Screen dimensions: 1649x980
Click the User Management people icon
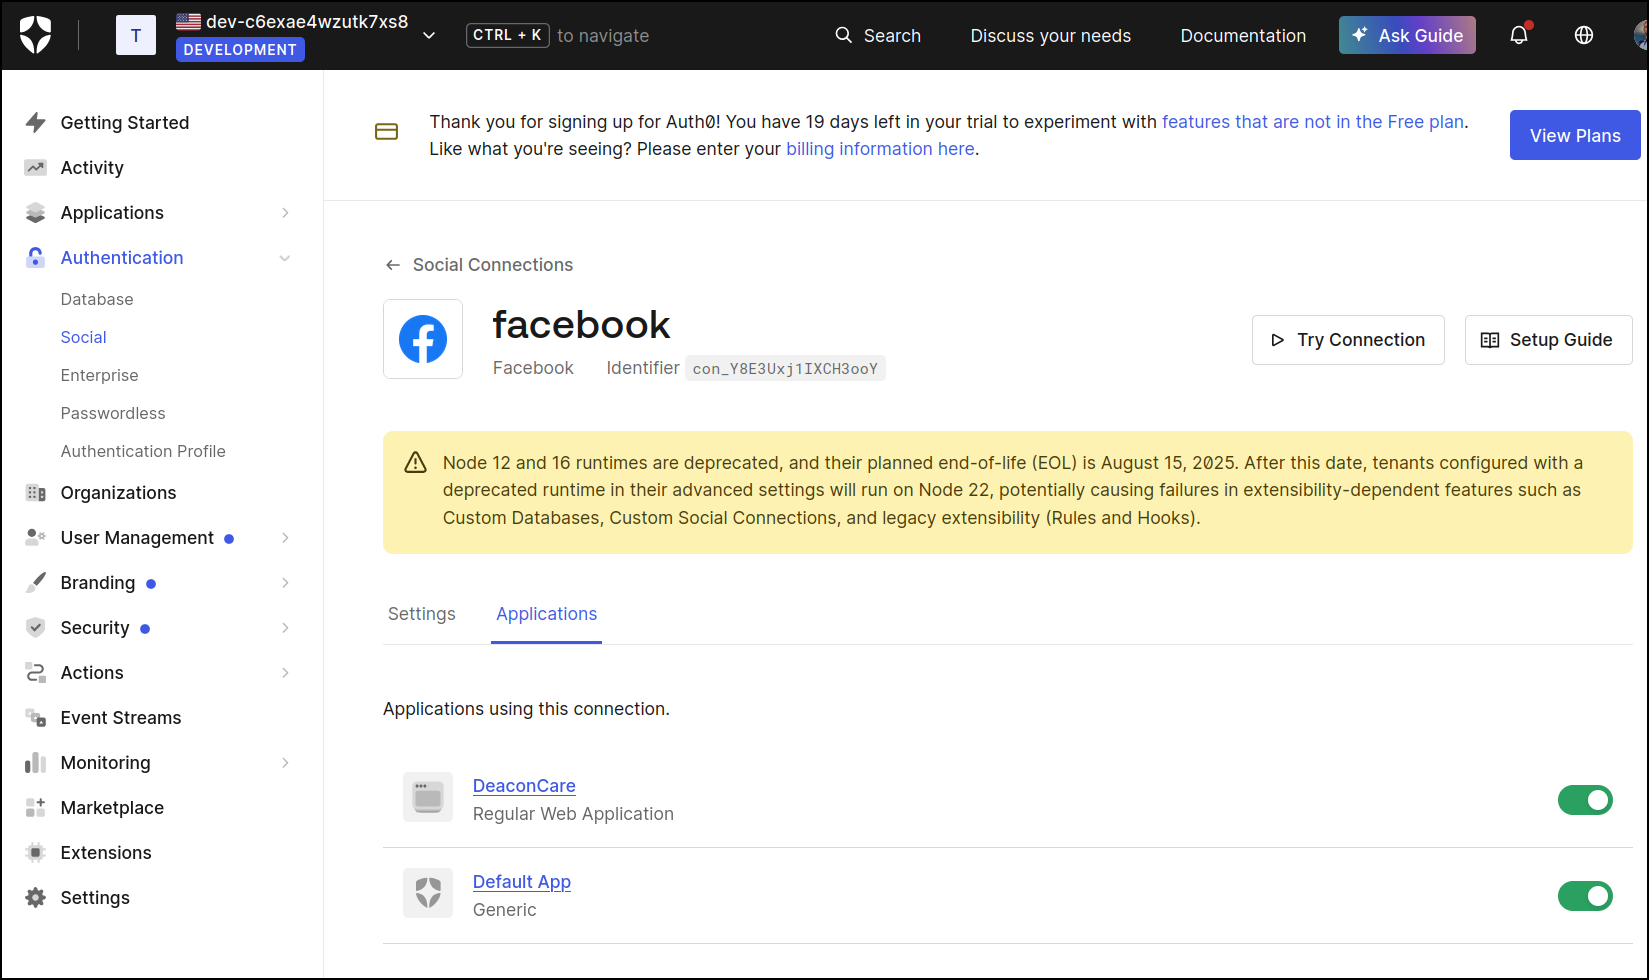point(36,537)
